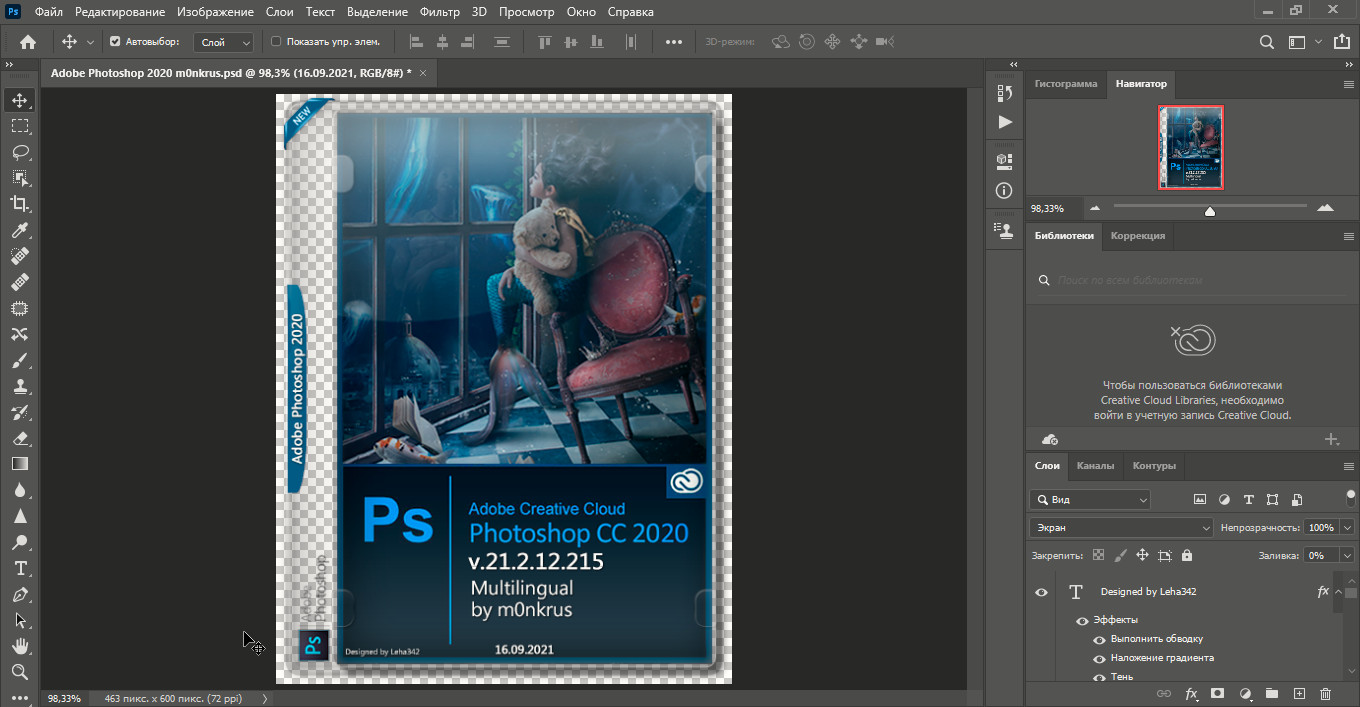Switch to the Каналы tab
Image resolution: width=1360 pixels, height=707 pixels.
coord(1095,466)
